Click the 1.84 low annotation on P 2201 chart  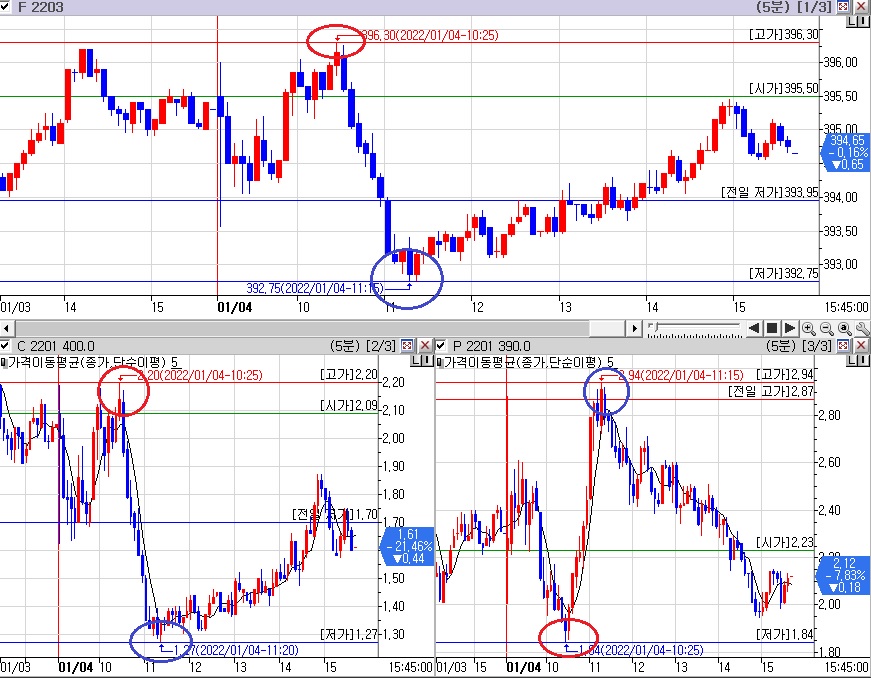(x=641, y=650)
